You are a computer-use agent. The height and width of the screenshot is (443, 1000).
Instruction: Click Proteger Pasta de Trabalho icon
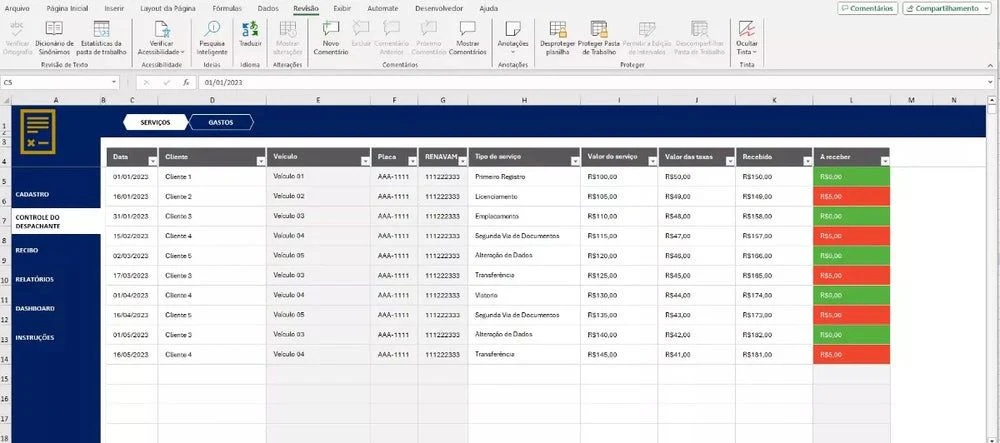599,29
